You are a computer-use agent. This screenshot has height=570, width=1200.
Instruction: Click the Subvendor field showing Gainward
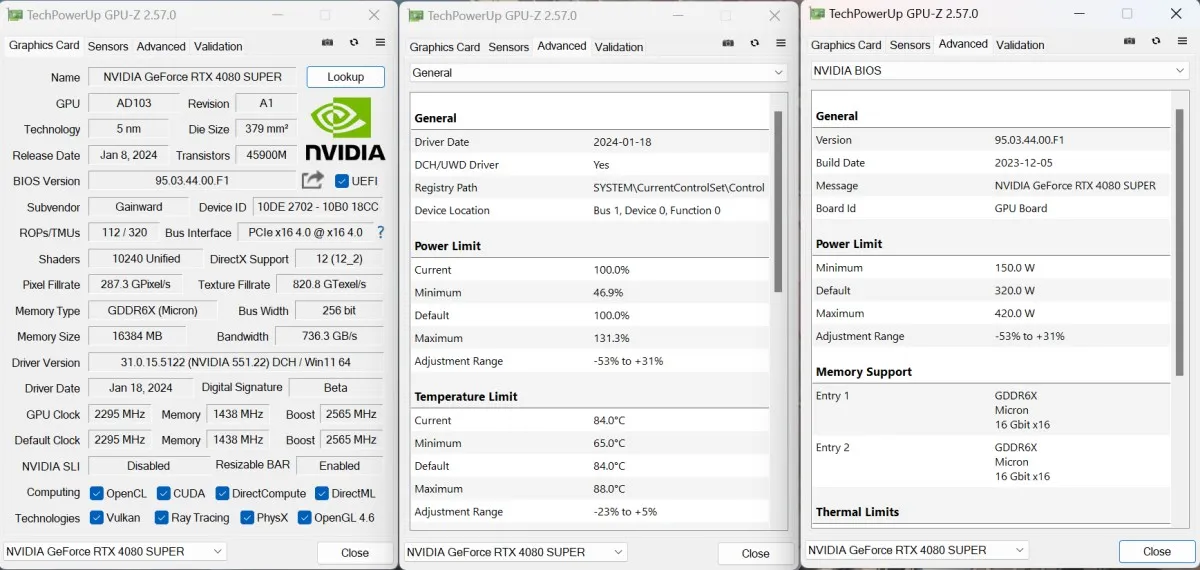click(x=139, y=207)
